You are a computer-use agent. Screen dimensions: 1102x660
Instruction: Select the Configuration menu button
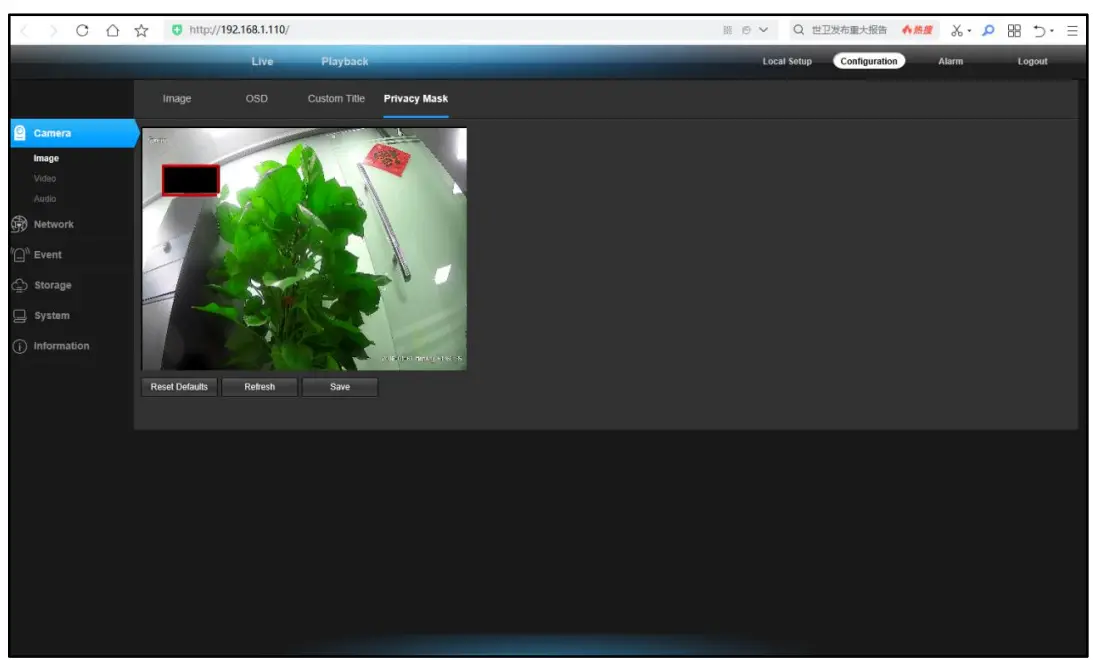(869, 61)
